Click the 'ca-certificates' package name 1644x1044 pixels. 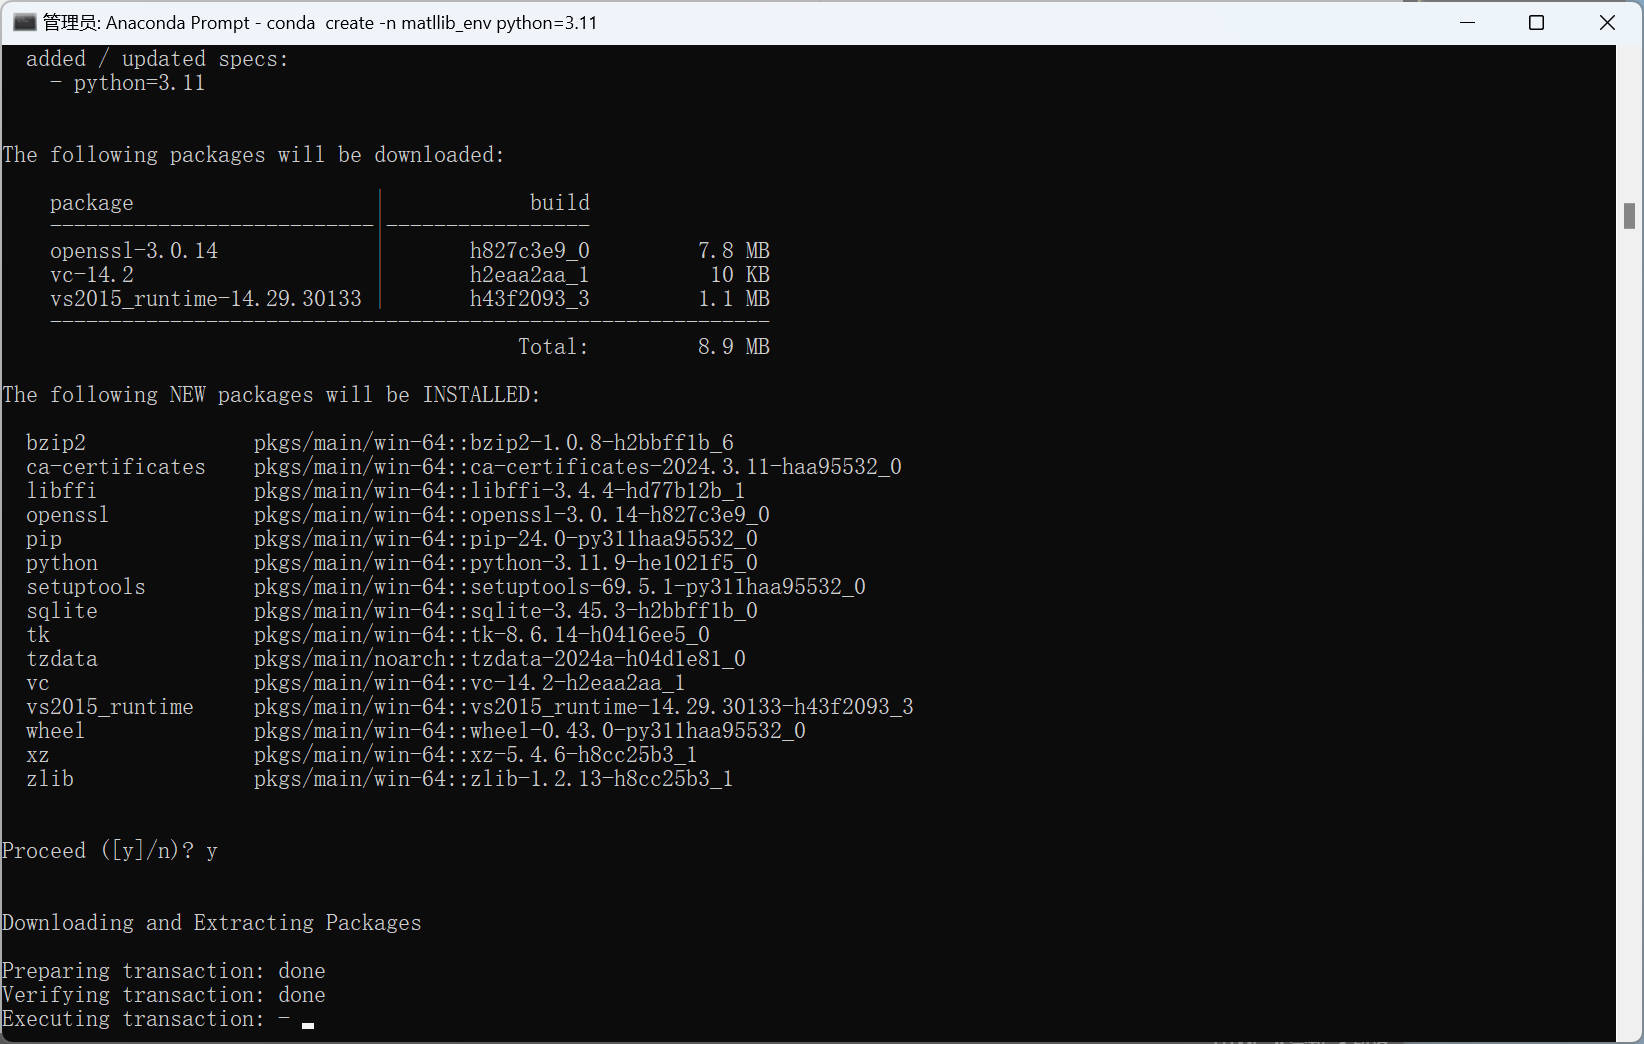coord(116,467)
